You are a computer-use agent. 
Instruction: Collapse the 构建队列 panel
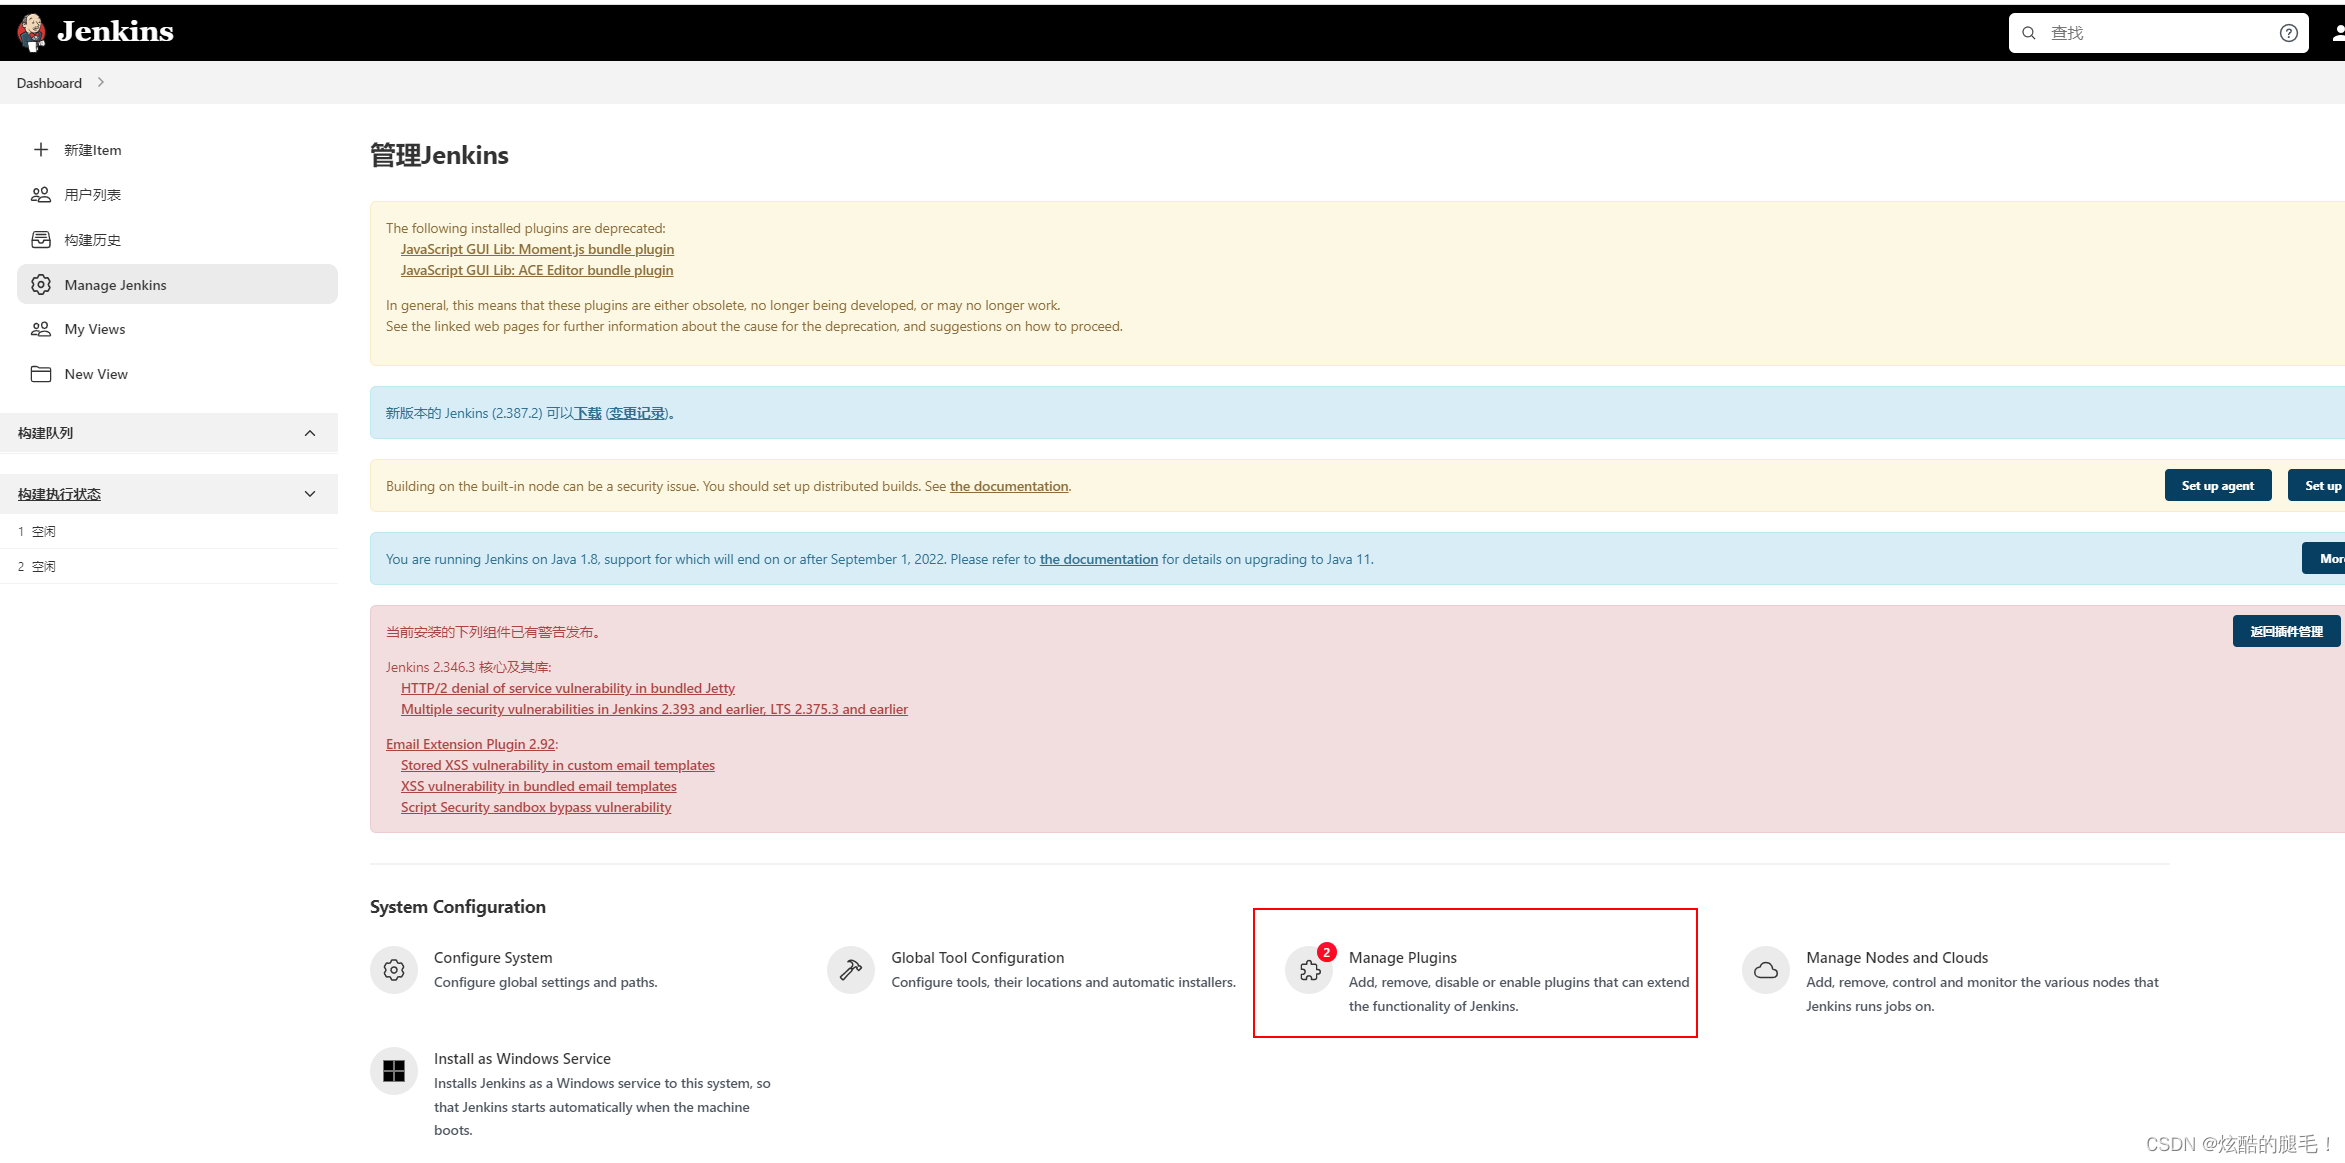click(310, 433)
